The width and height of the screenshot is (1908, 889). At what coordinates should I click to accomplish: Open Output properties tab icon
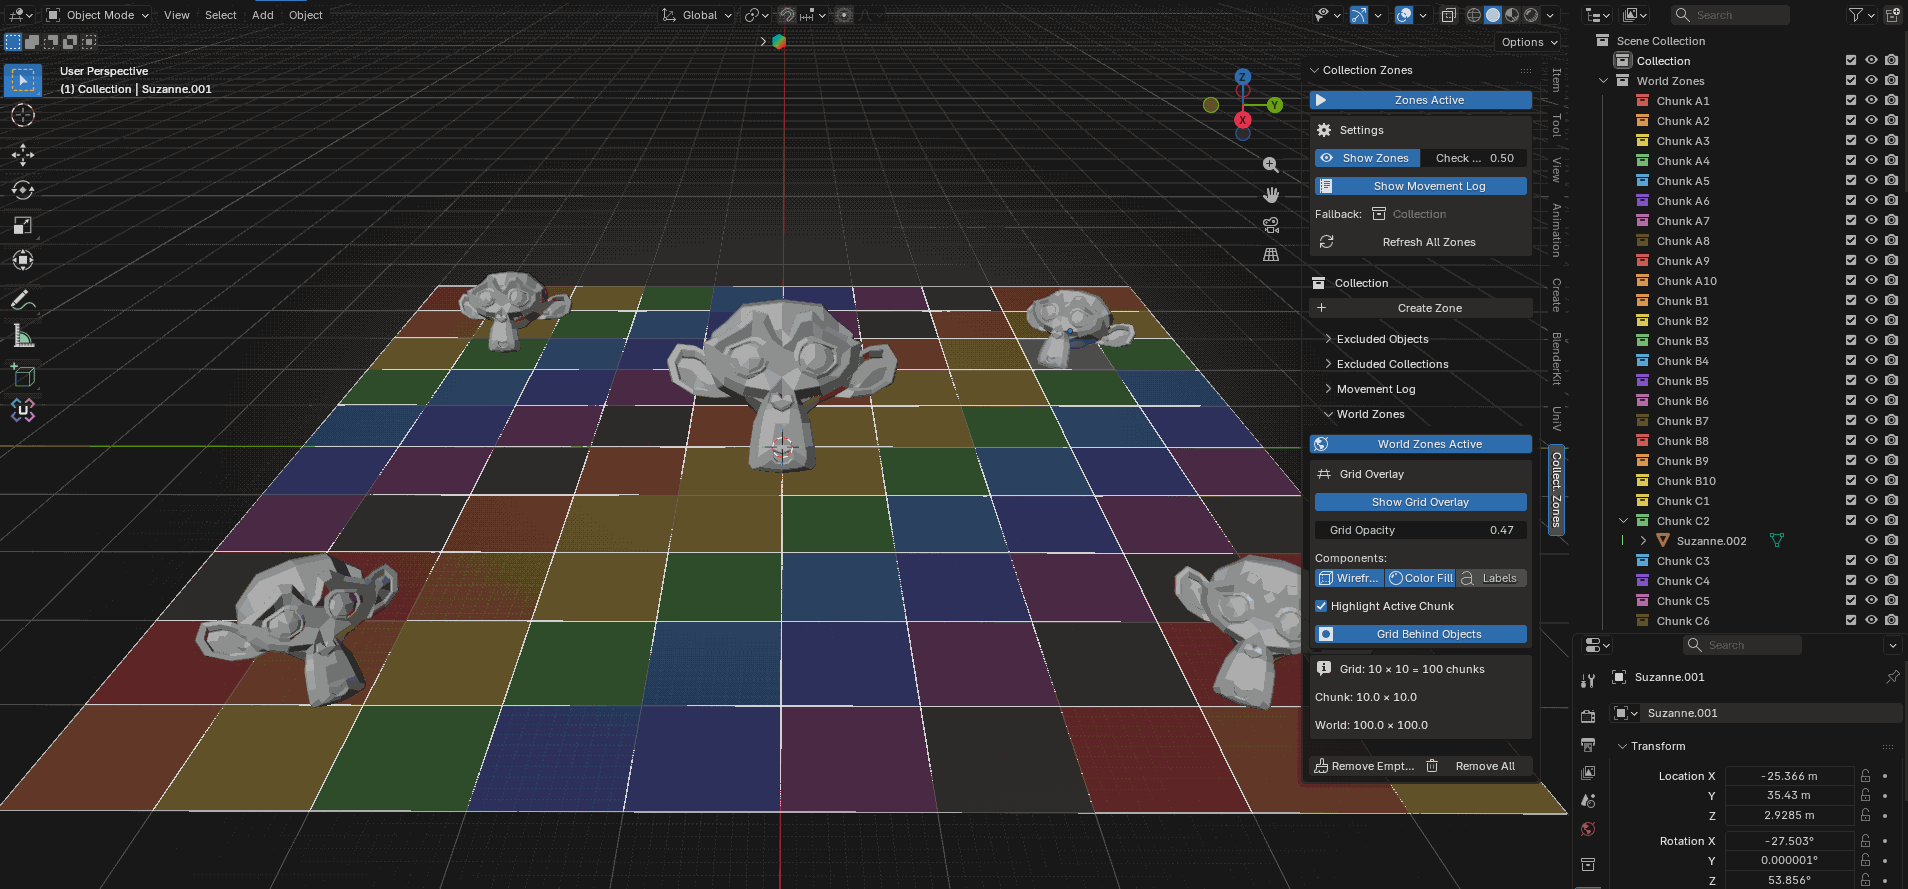(1588, 744)
